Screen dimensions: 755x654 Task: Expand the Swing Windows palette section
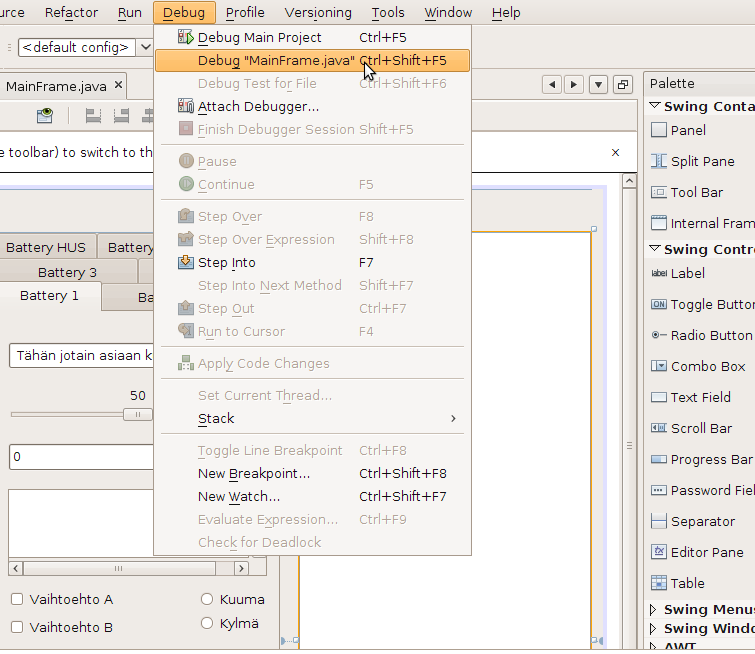pos(653,628)
